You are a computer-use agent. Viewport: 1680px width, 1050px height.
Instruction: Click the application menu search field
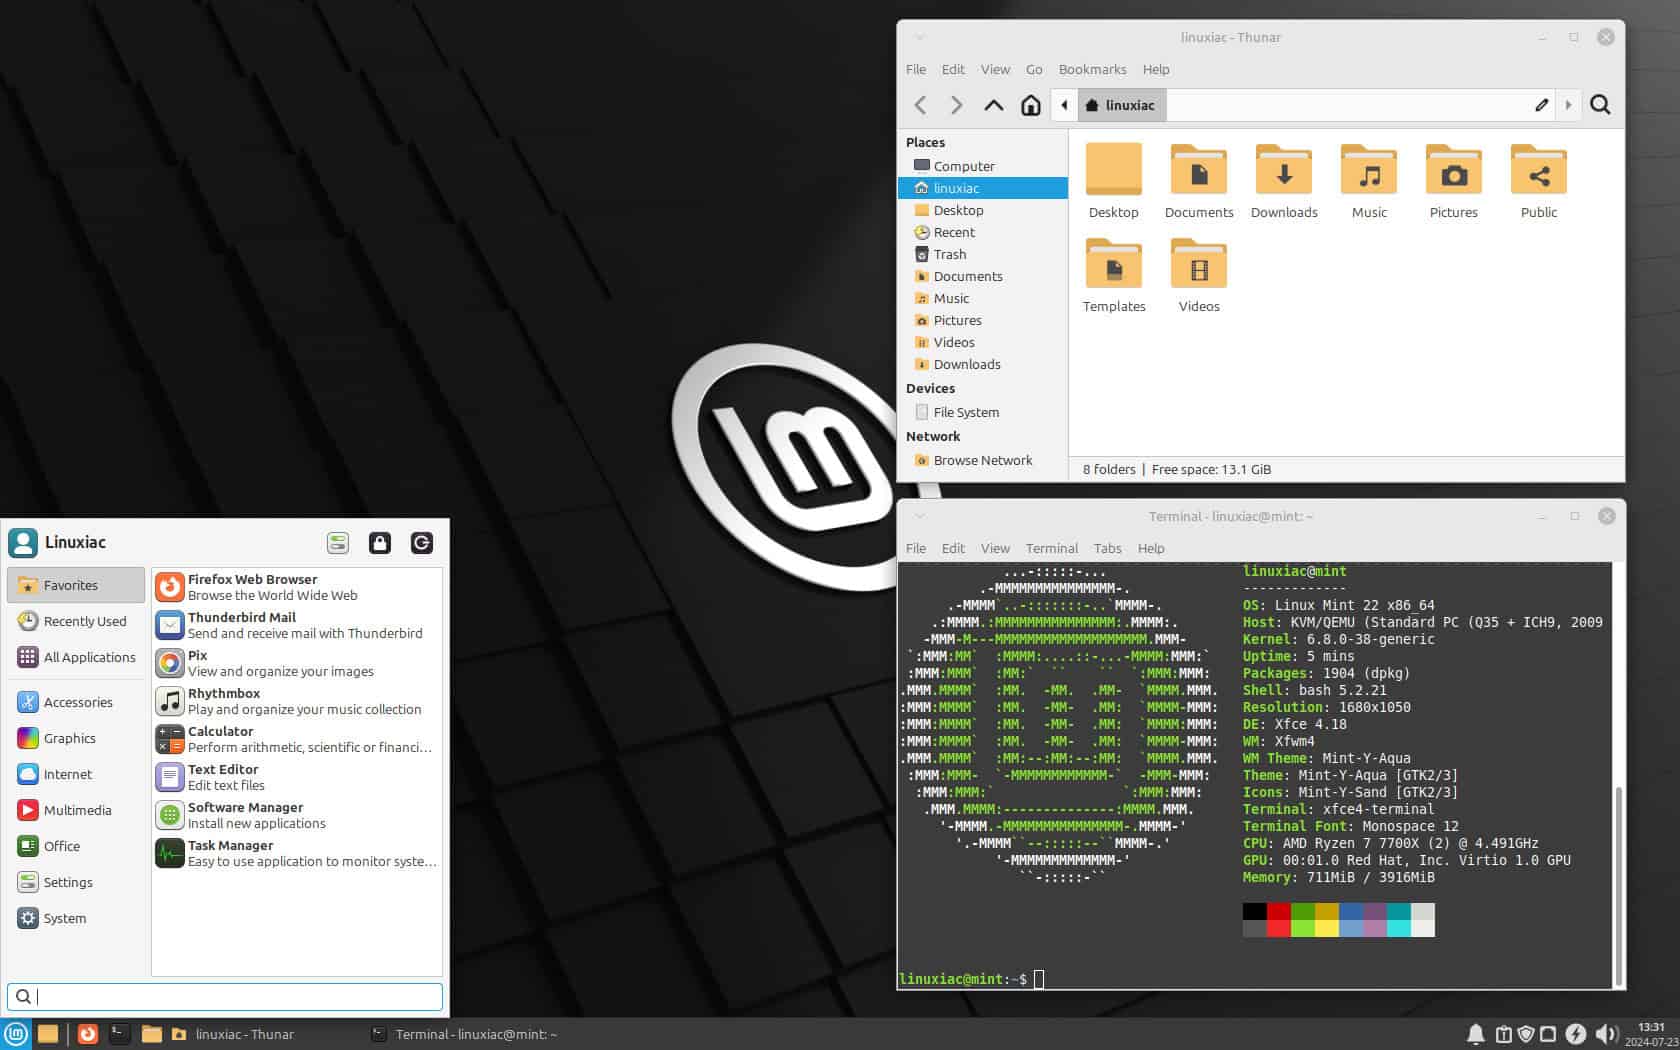[x=224, y=997]
